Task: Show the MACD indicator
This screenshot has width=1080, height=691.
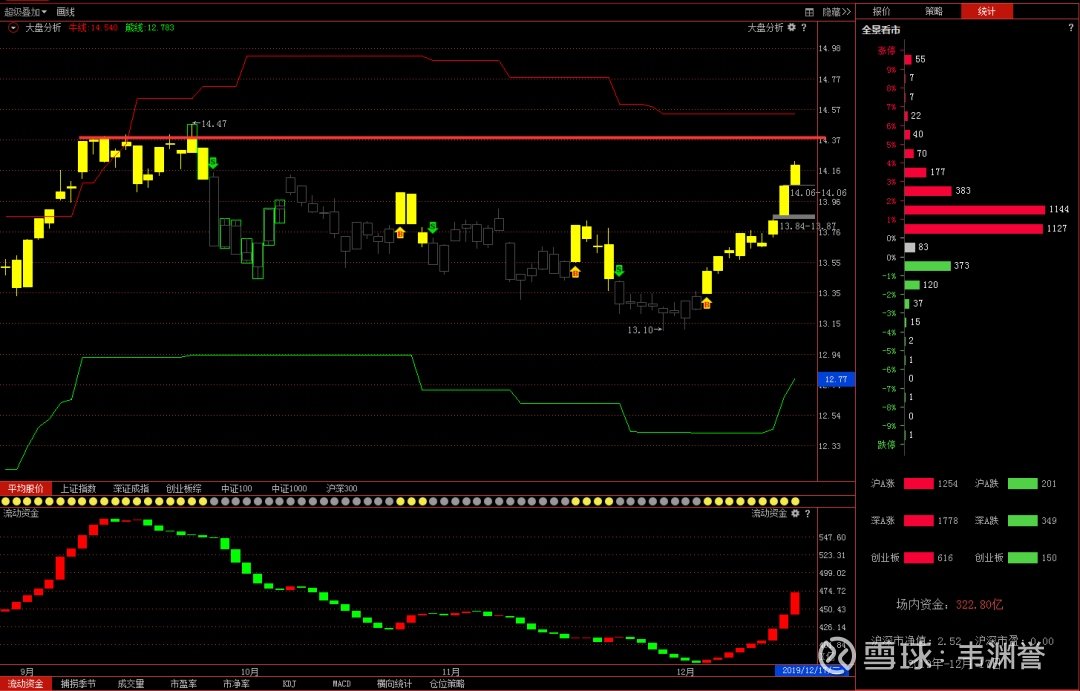Action: (x=342, y=683)
